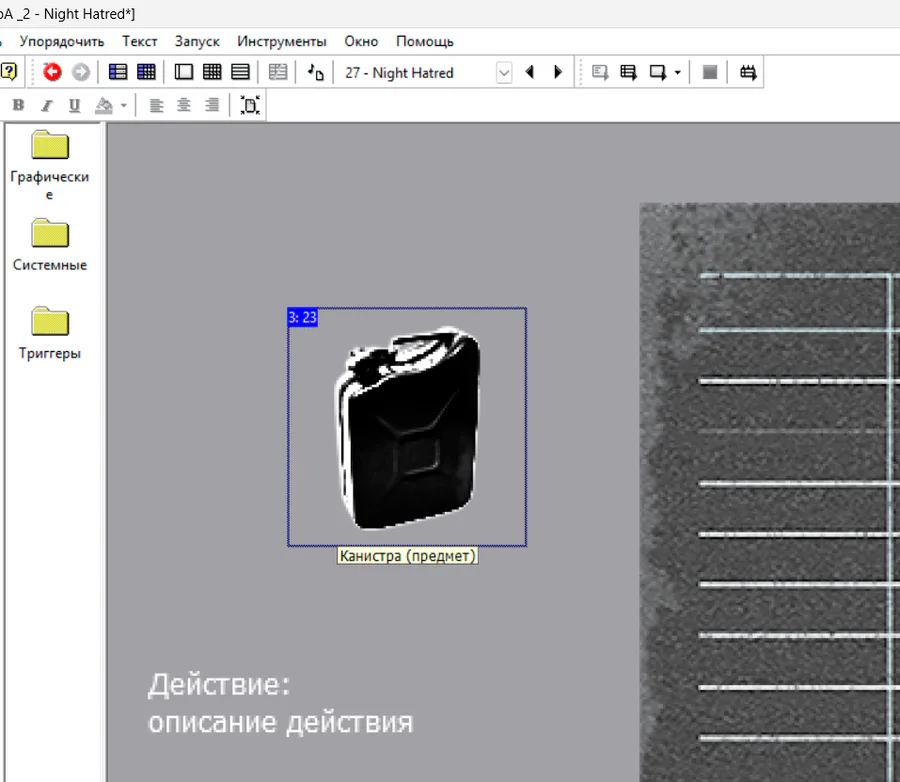The image size is (900, 782).
Task: Open the Триггеры folder
Action: click(x=50, y=334)
